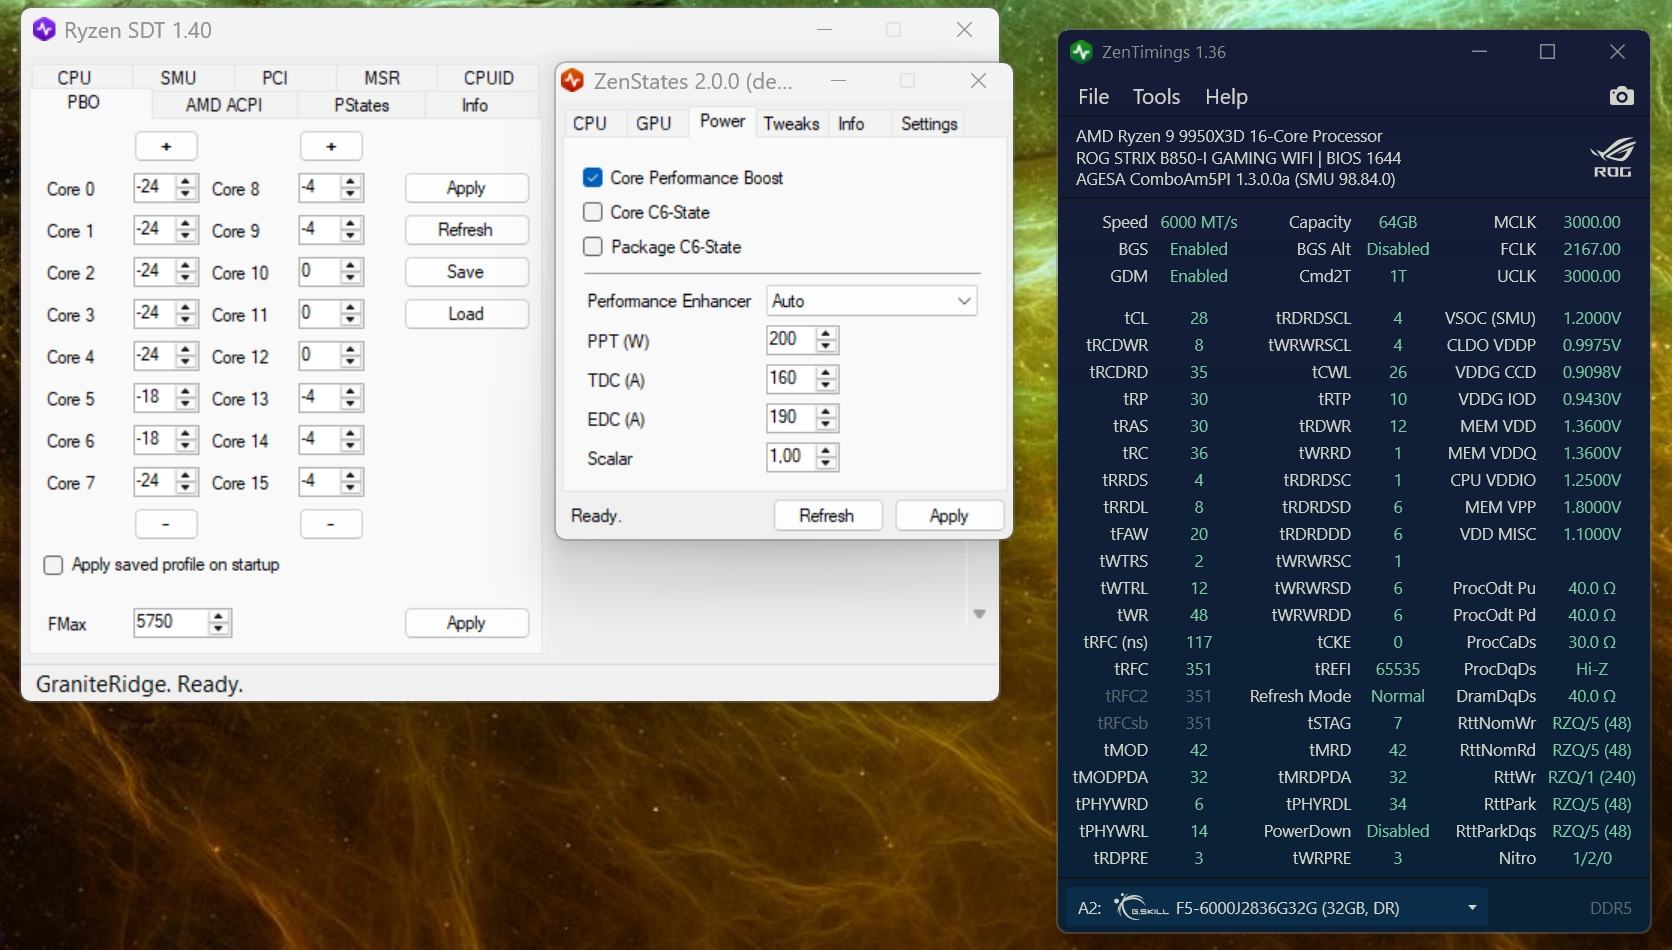Click the Core 10 offset field
1672x950 pixels.
coord(319,272)
